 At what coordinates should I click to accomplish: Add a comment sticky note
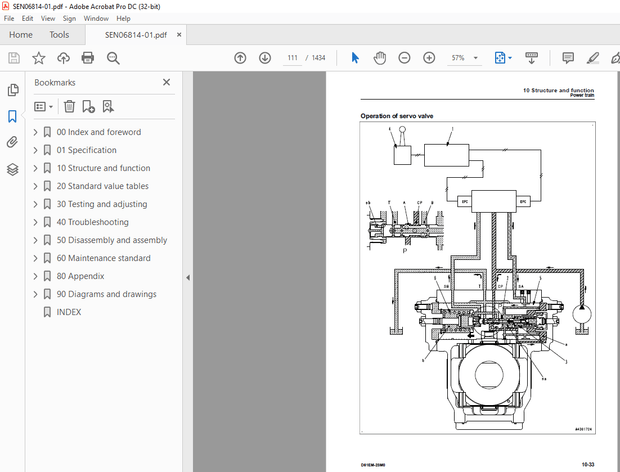[568, 58]
